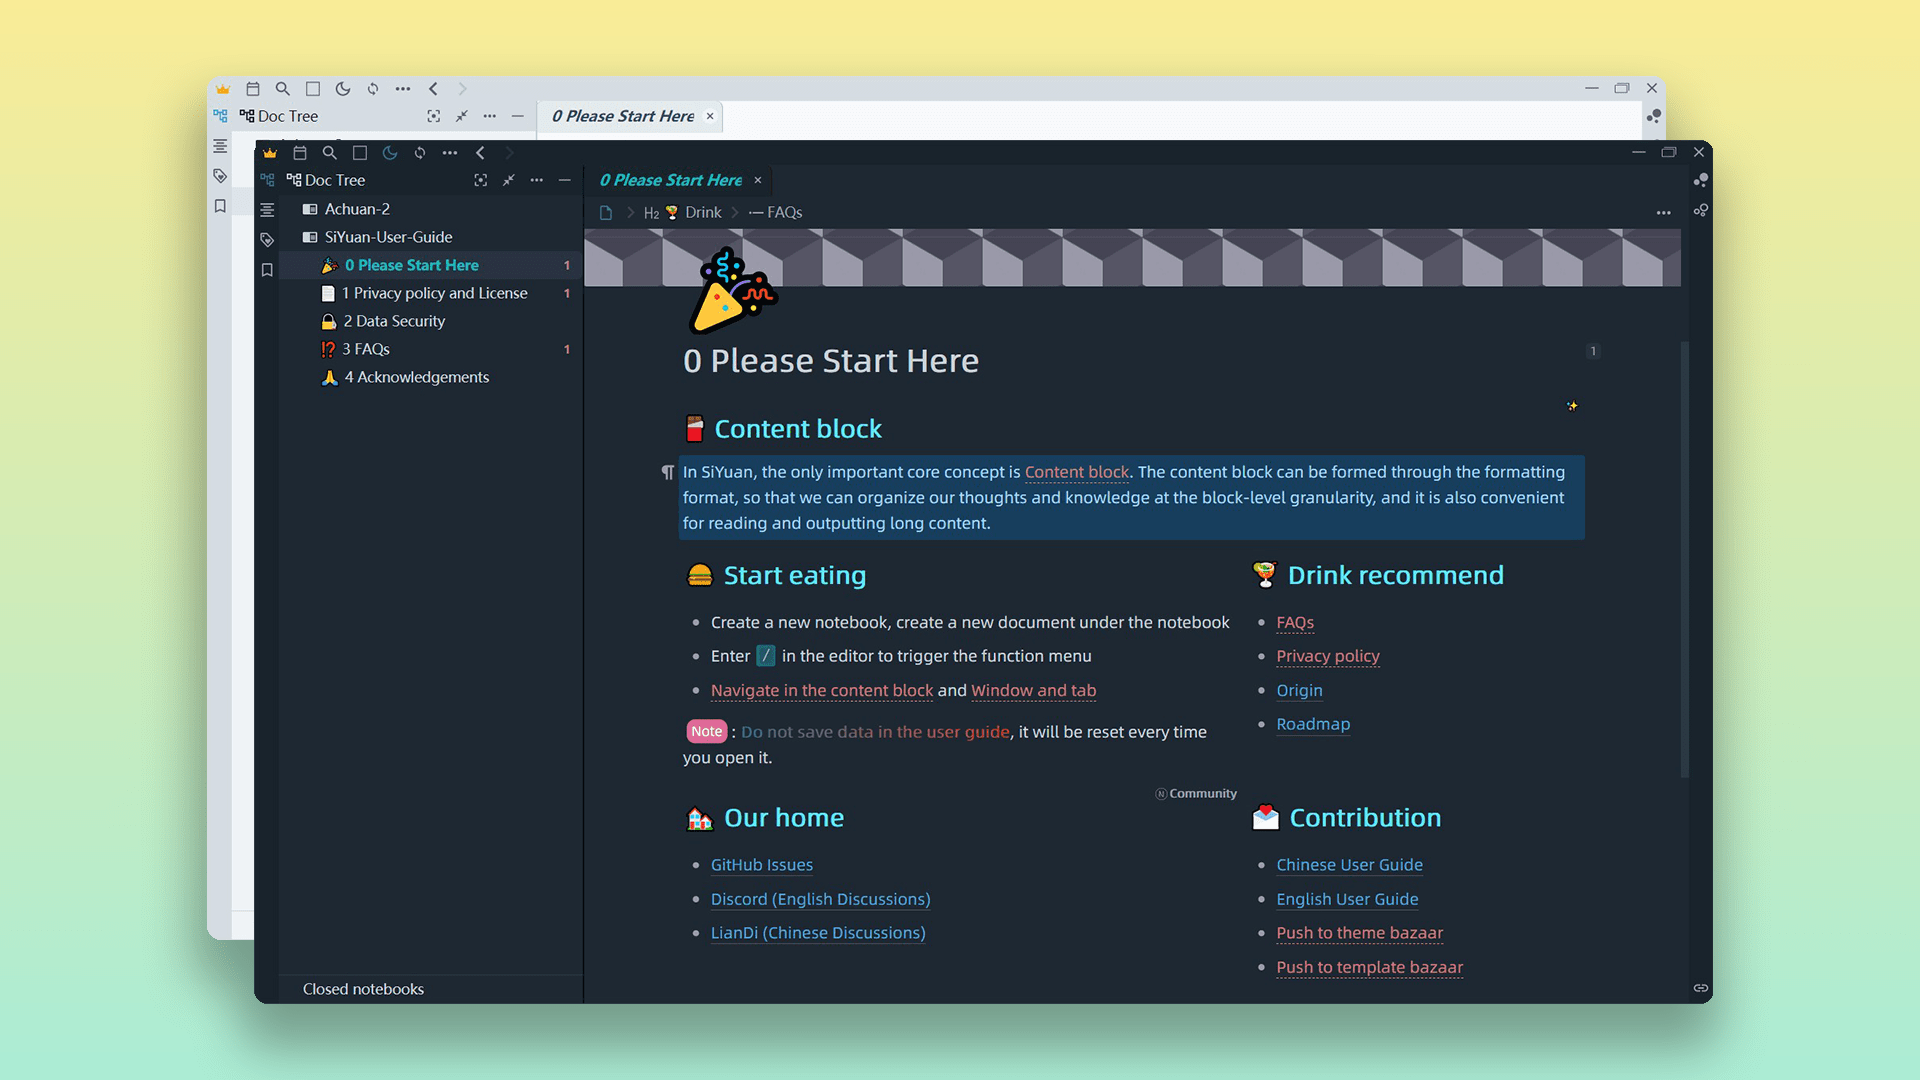Screen dimensions: 1920x1080
Task: Open Closed notebooks section
Action: (x=363, y=989)
